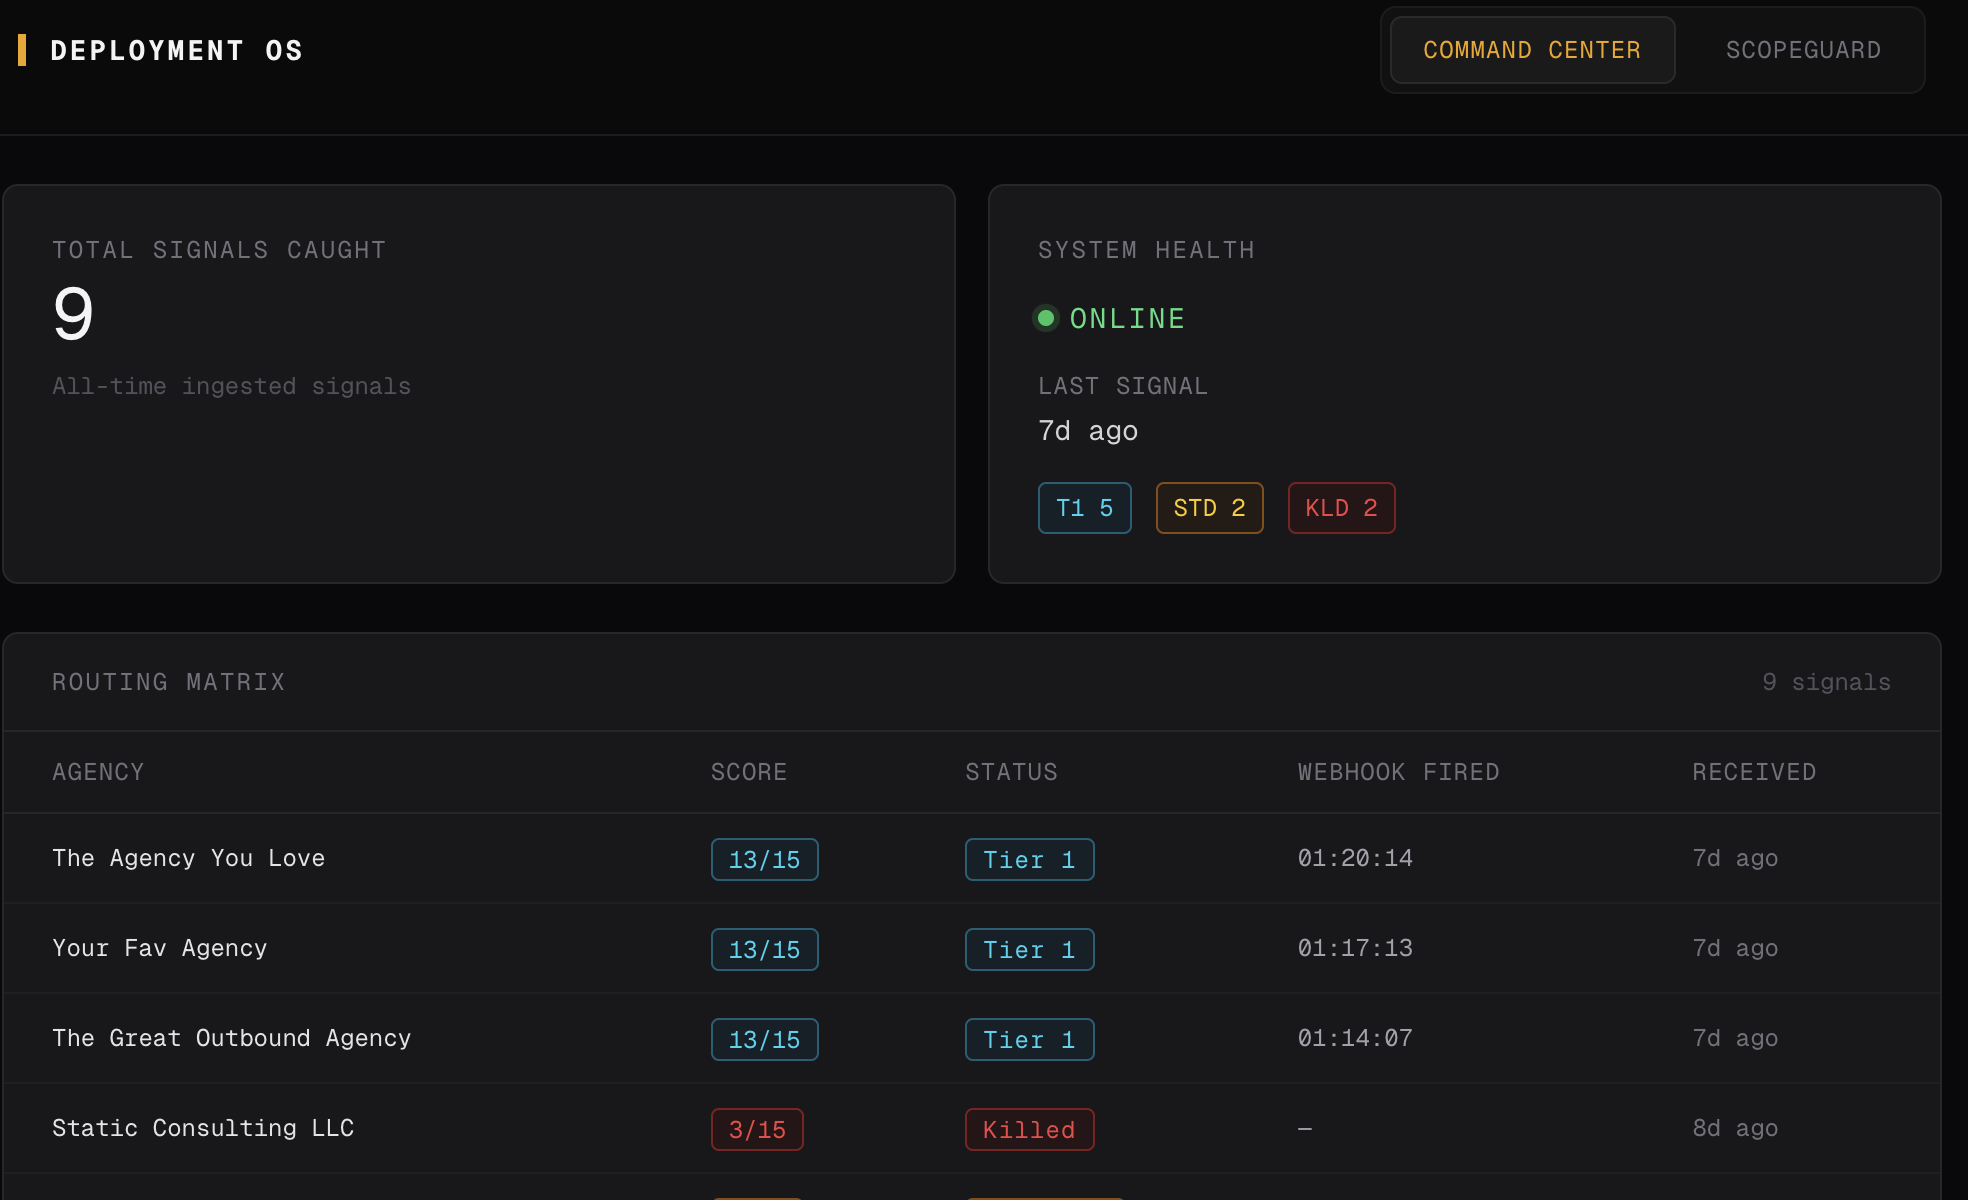This screenshot has width=1968, height=1200.
Task: Click the total signals count 9
Action: 73,314
